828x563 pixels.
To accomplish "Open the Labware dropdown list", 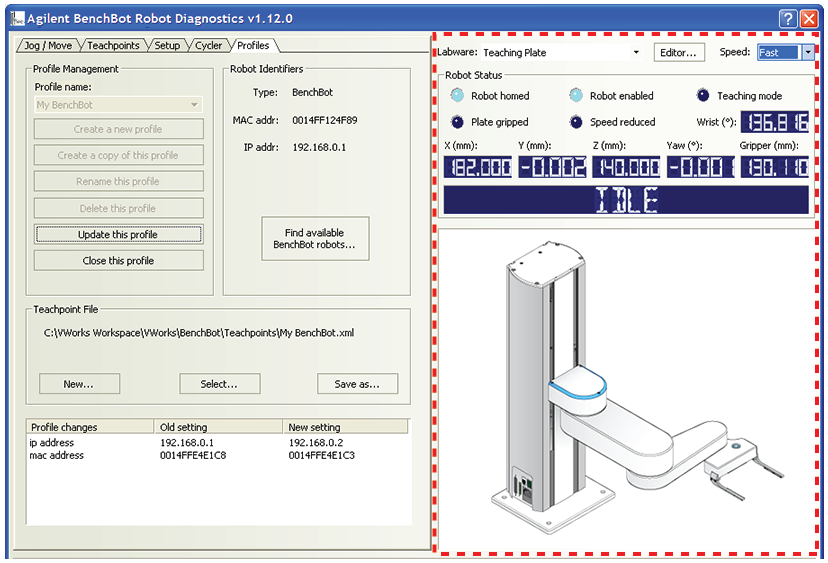I will click(x=635, y=53).
